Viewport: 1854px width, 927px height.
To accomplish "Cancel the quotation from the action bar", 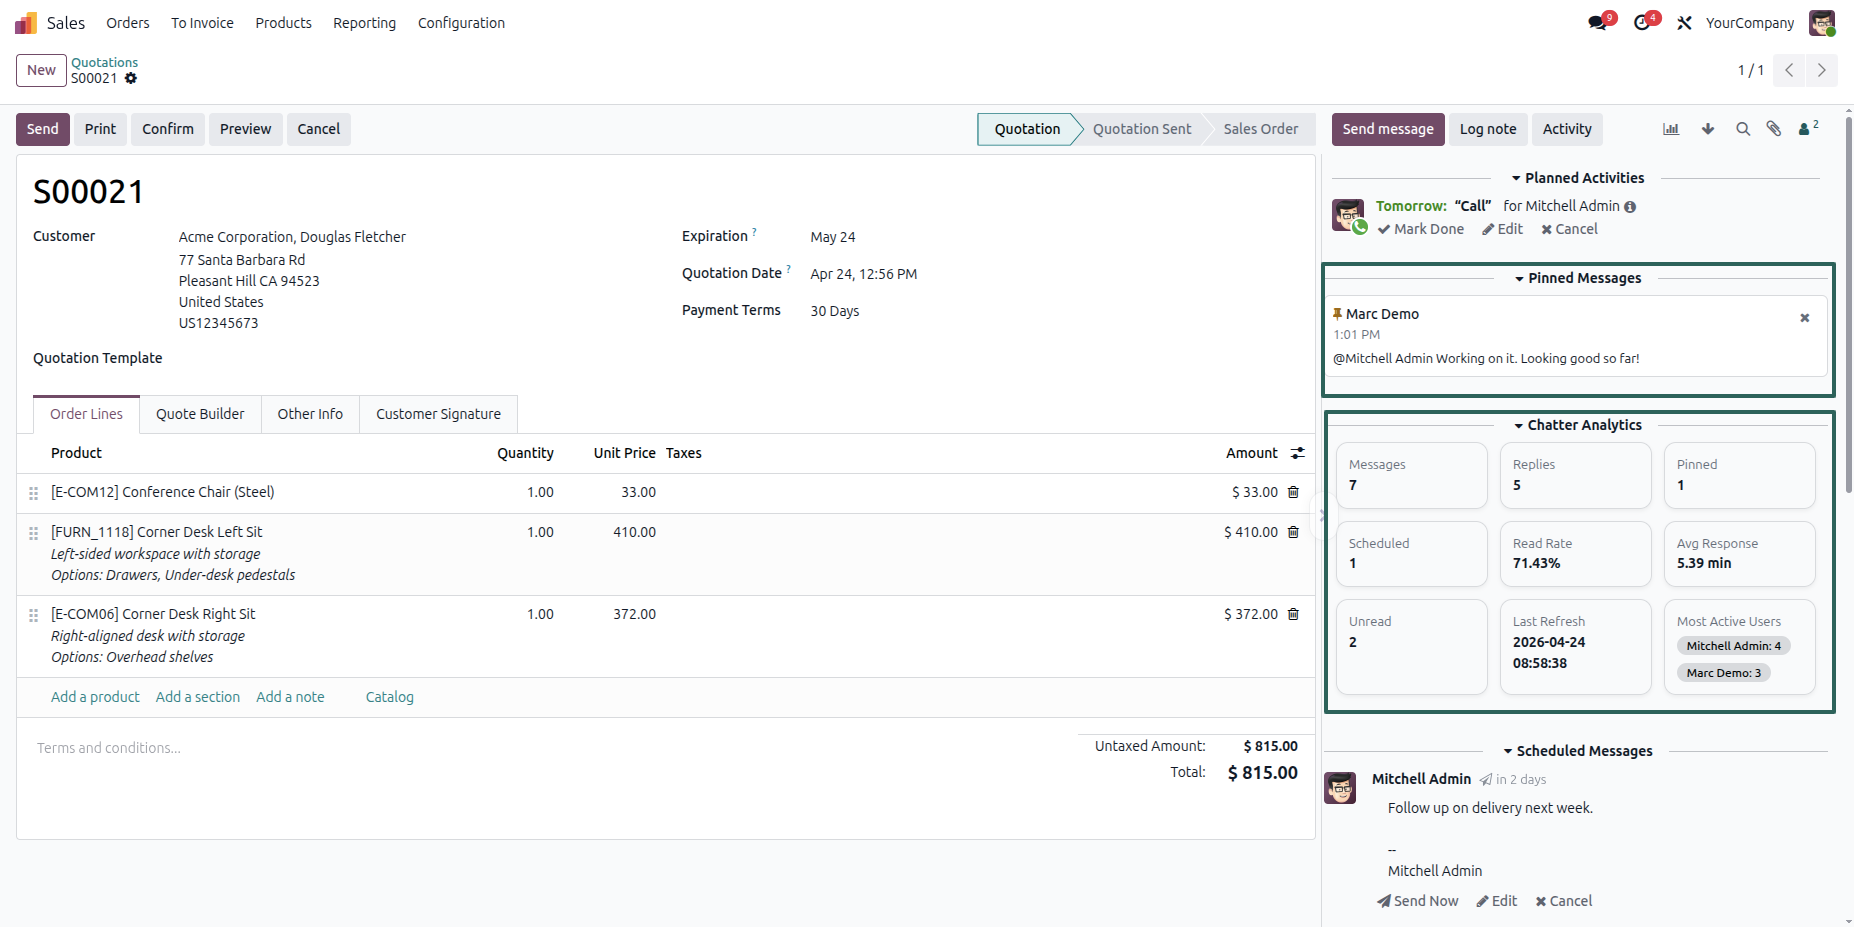I will (318, 129).
